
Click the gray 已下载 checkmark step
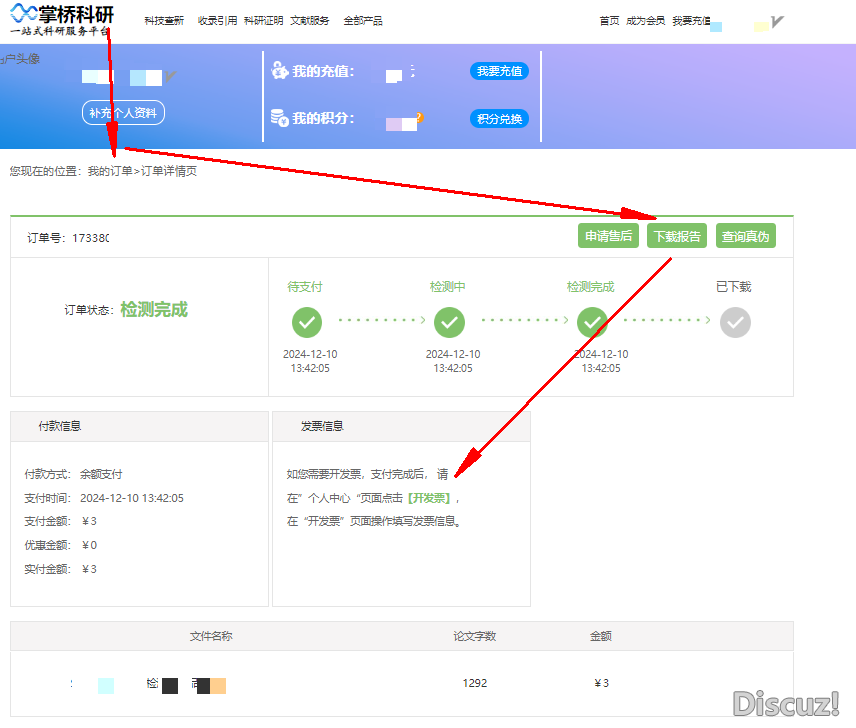click(736, 322)
